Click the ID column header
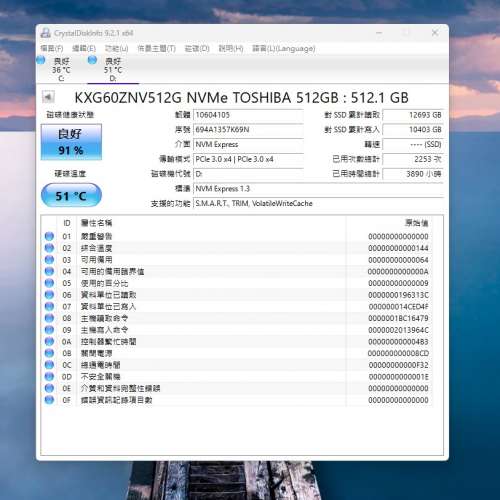The image size is (500, 500). (x=67, y=223)
